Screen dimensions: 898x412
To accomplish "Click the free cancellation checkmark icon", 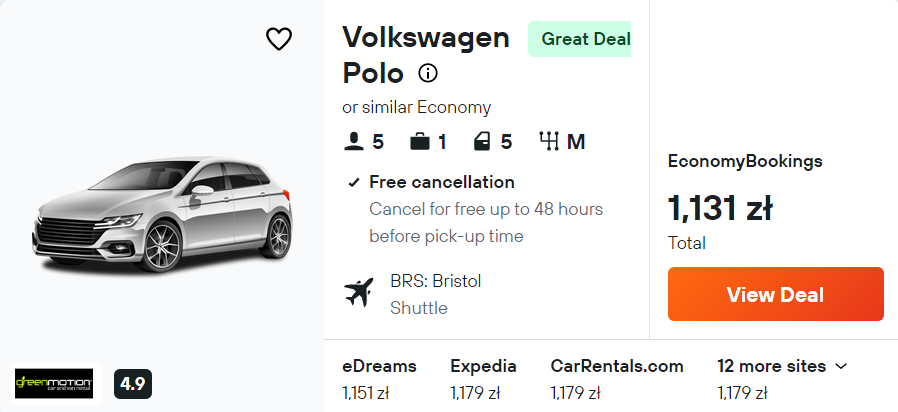I will pos(353,183).
